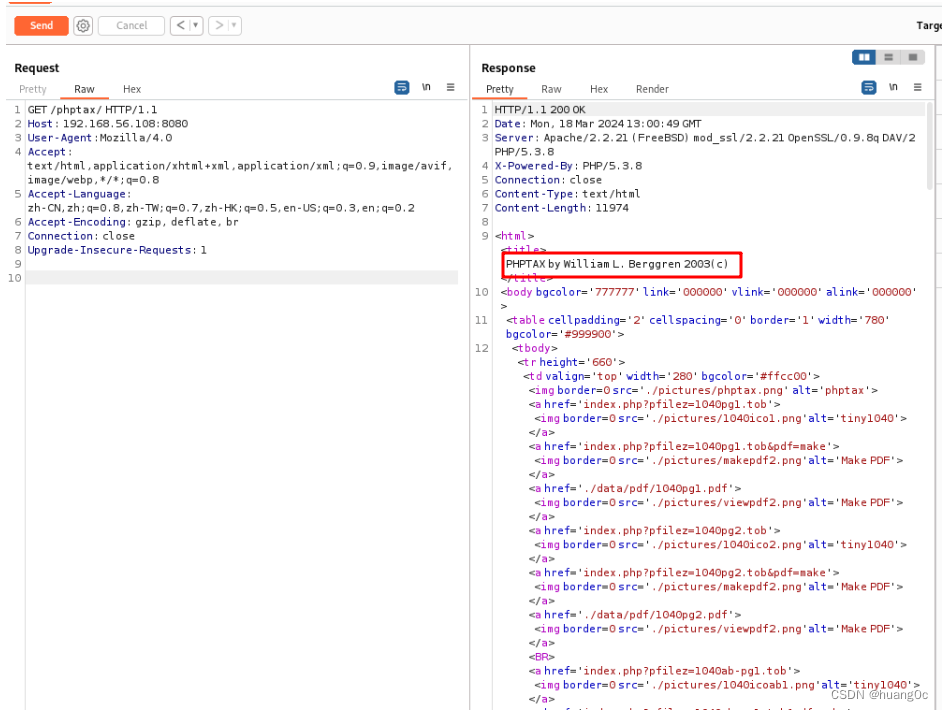Viewport: 943px width, 711px height.
Task: Select the Request Hex tab
Action: (x=132, y=89)
